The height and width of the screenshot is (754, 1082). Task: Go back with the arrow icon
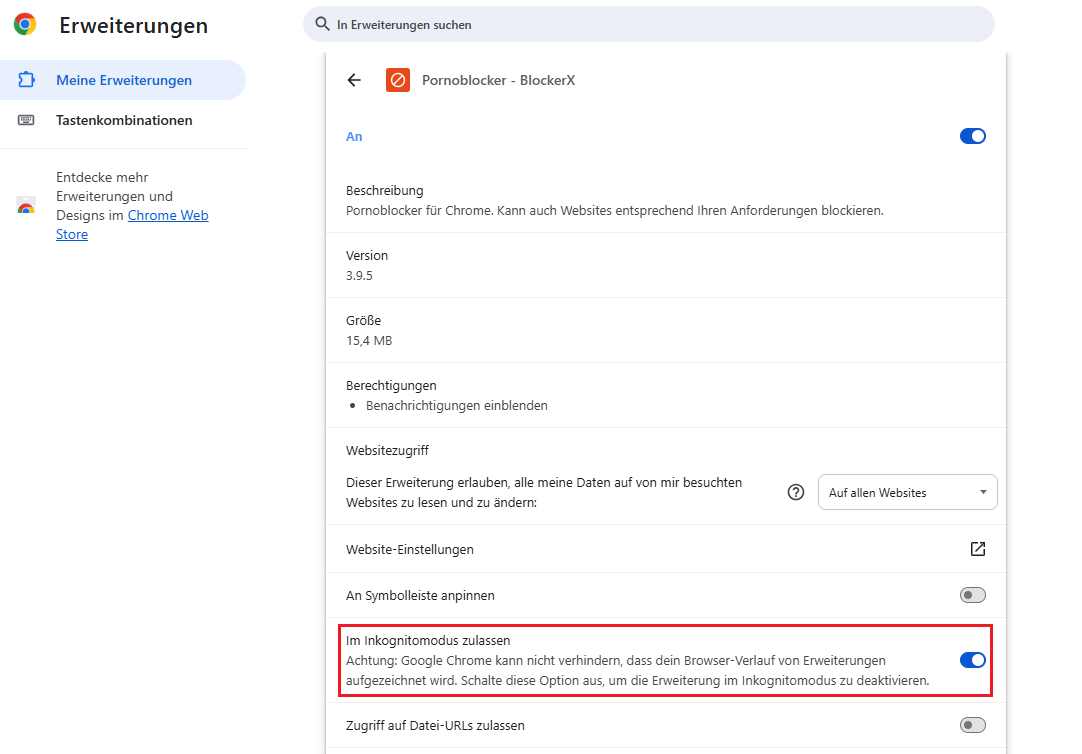[x=354, y=80]
